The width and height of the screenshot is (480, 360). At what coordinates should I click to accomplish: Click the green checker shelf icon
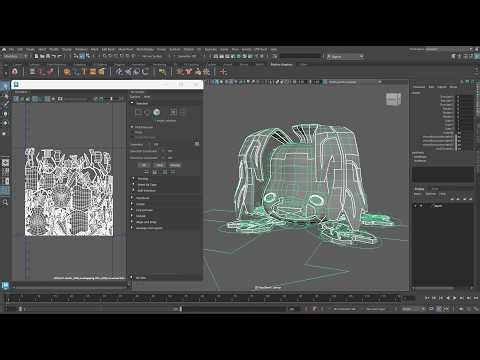tap(162, 71)
